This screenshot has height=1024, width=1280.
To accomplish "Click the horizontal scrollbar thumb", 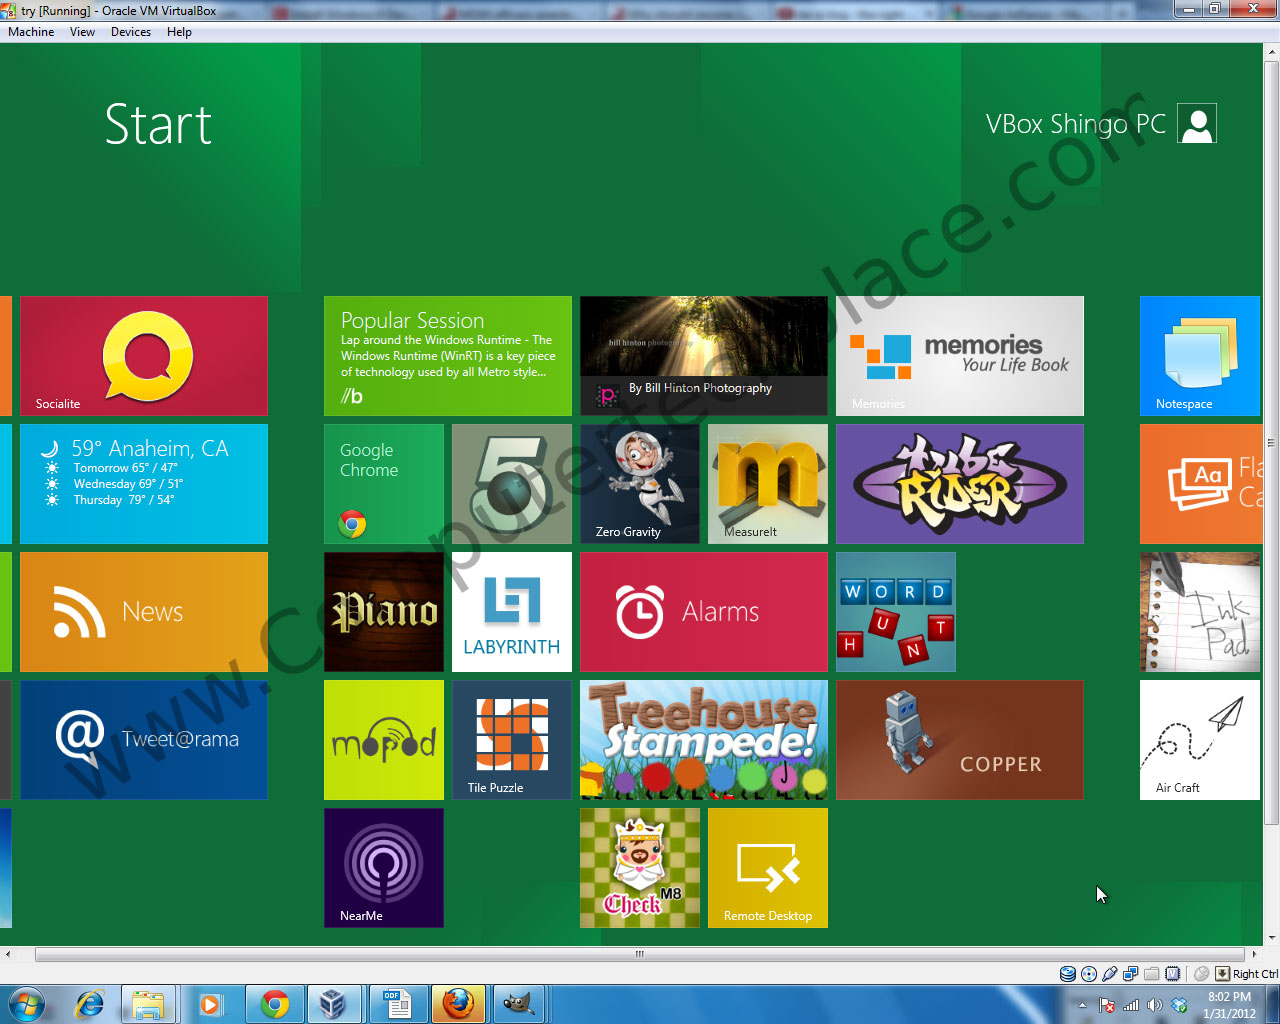I will tap(640, 954).
